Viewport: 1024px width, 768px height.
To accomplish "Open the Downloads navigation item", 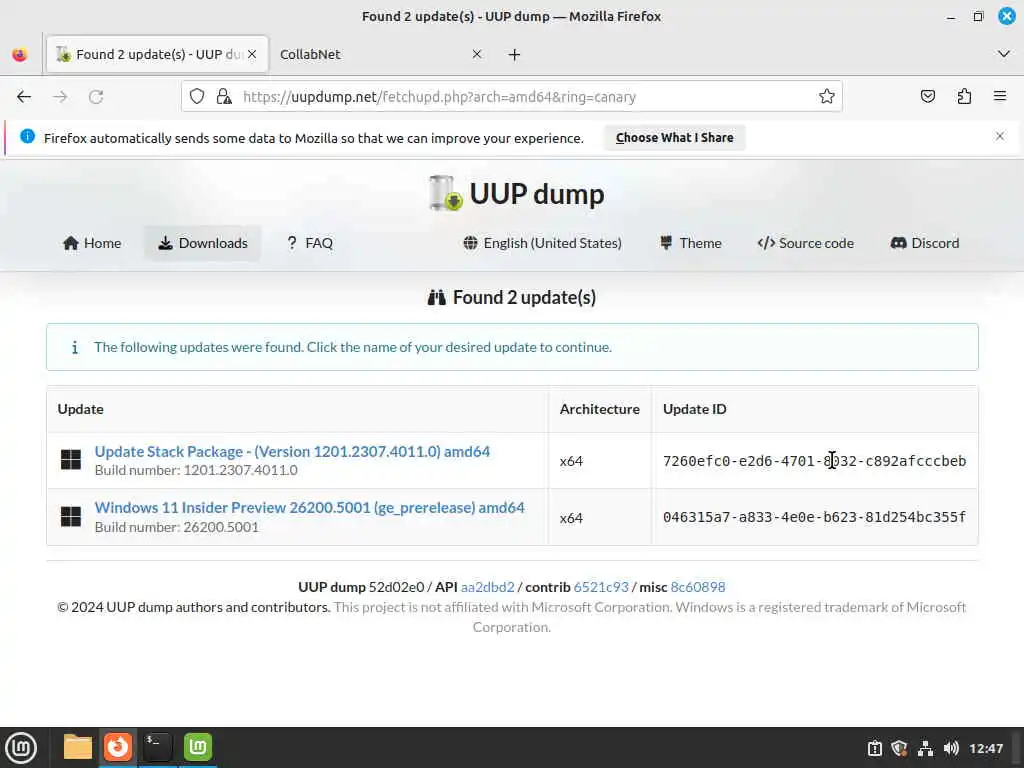I will pos(203,243).
